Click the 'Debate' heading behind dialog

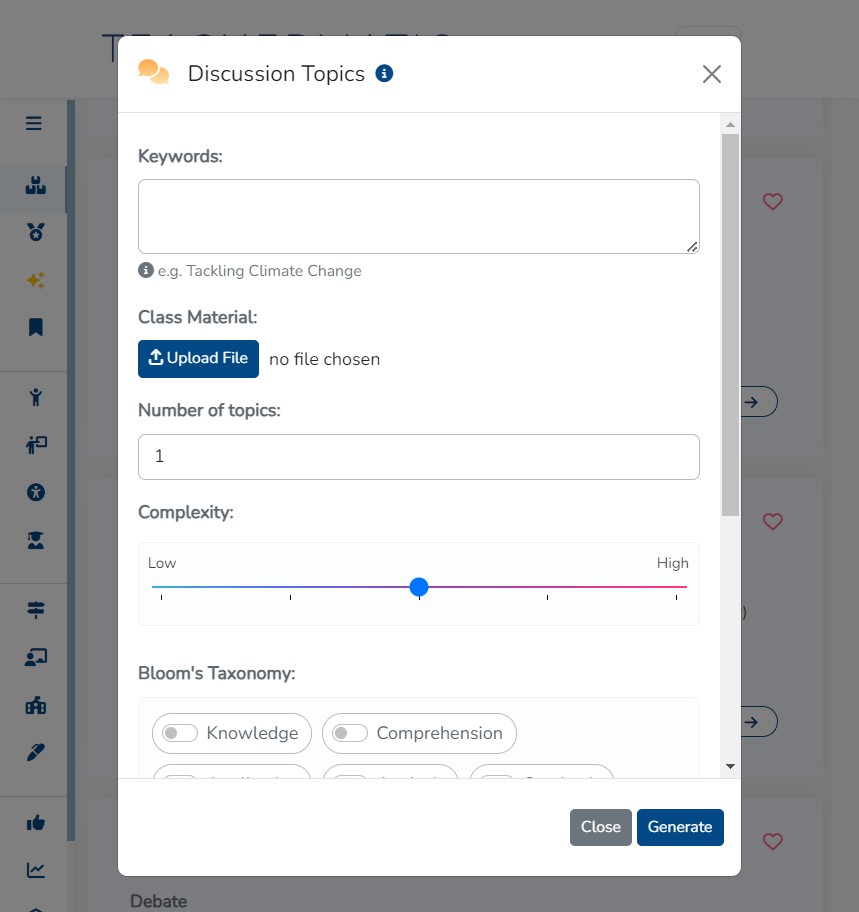[x=158, y=901]
